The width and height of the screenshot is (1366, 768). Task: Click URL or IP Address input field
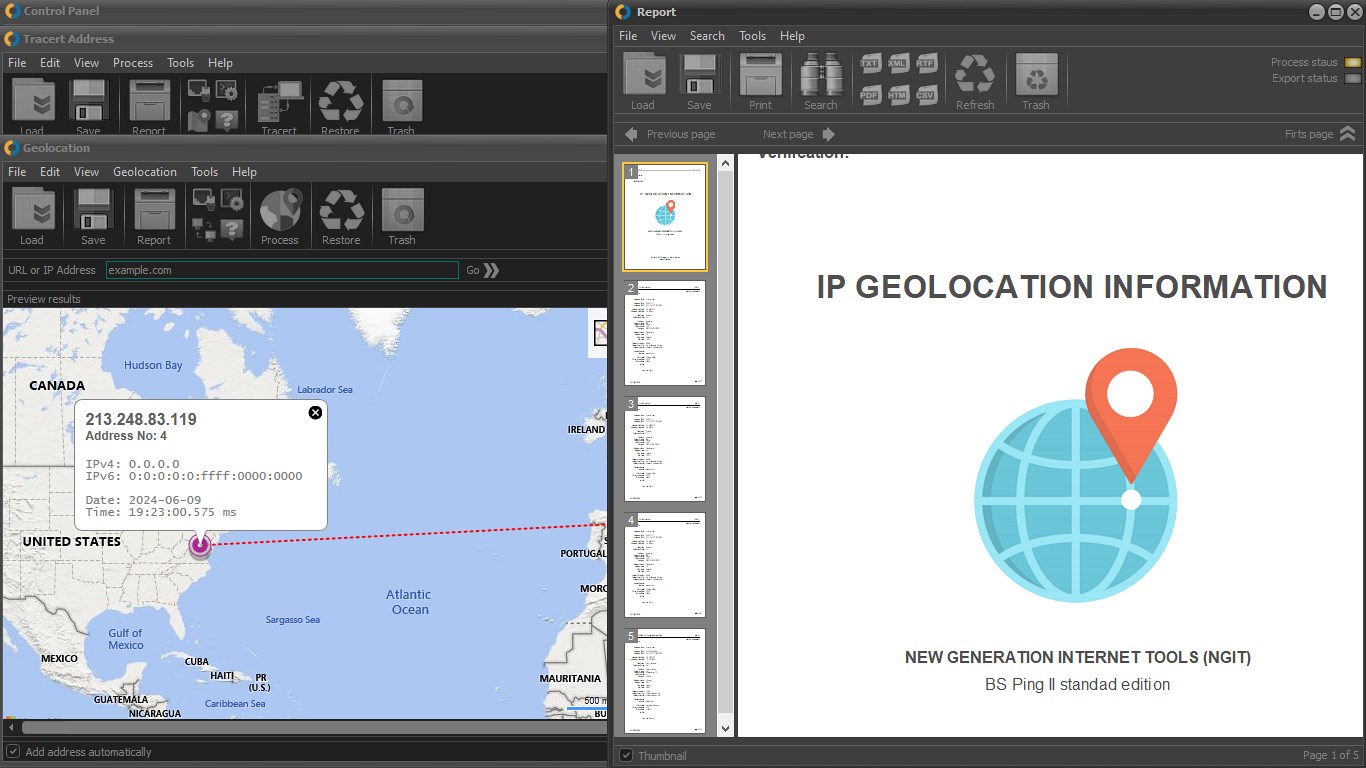(x=282, y=270)
